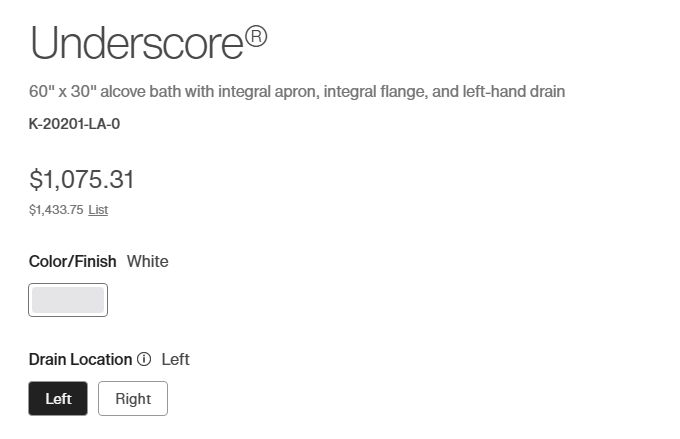Click the Underscore product title
Image resolution: width=680 pixels, height=439 pixels.
point(137,45)
